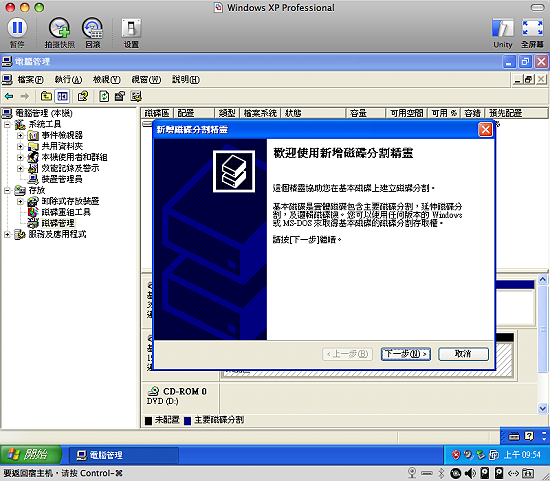Open the 執行(A) menu

68,80
